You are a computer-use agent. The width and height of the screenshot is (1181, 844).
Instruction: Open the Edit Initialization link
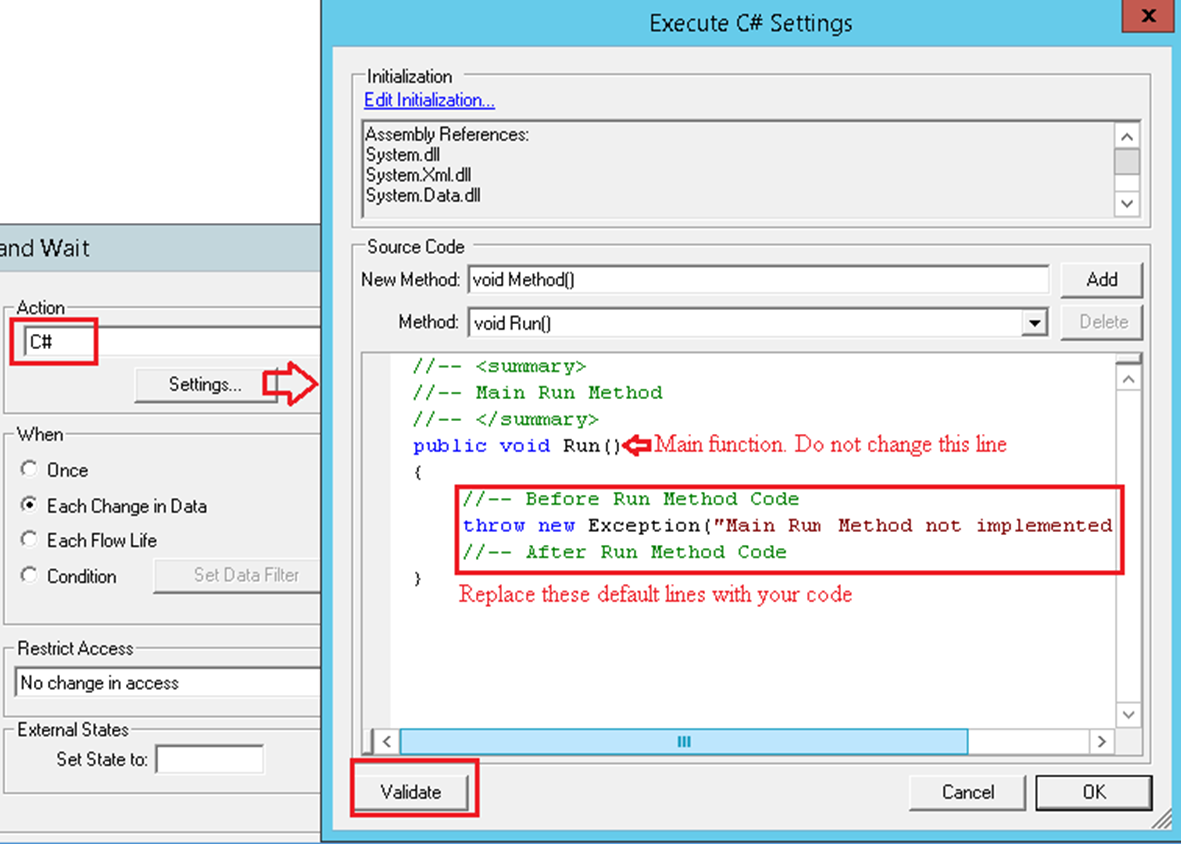coord(429,100)
